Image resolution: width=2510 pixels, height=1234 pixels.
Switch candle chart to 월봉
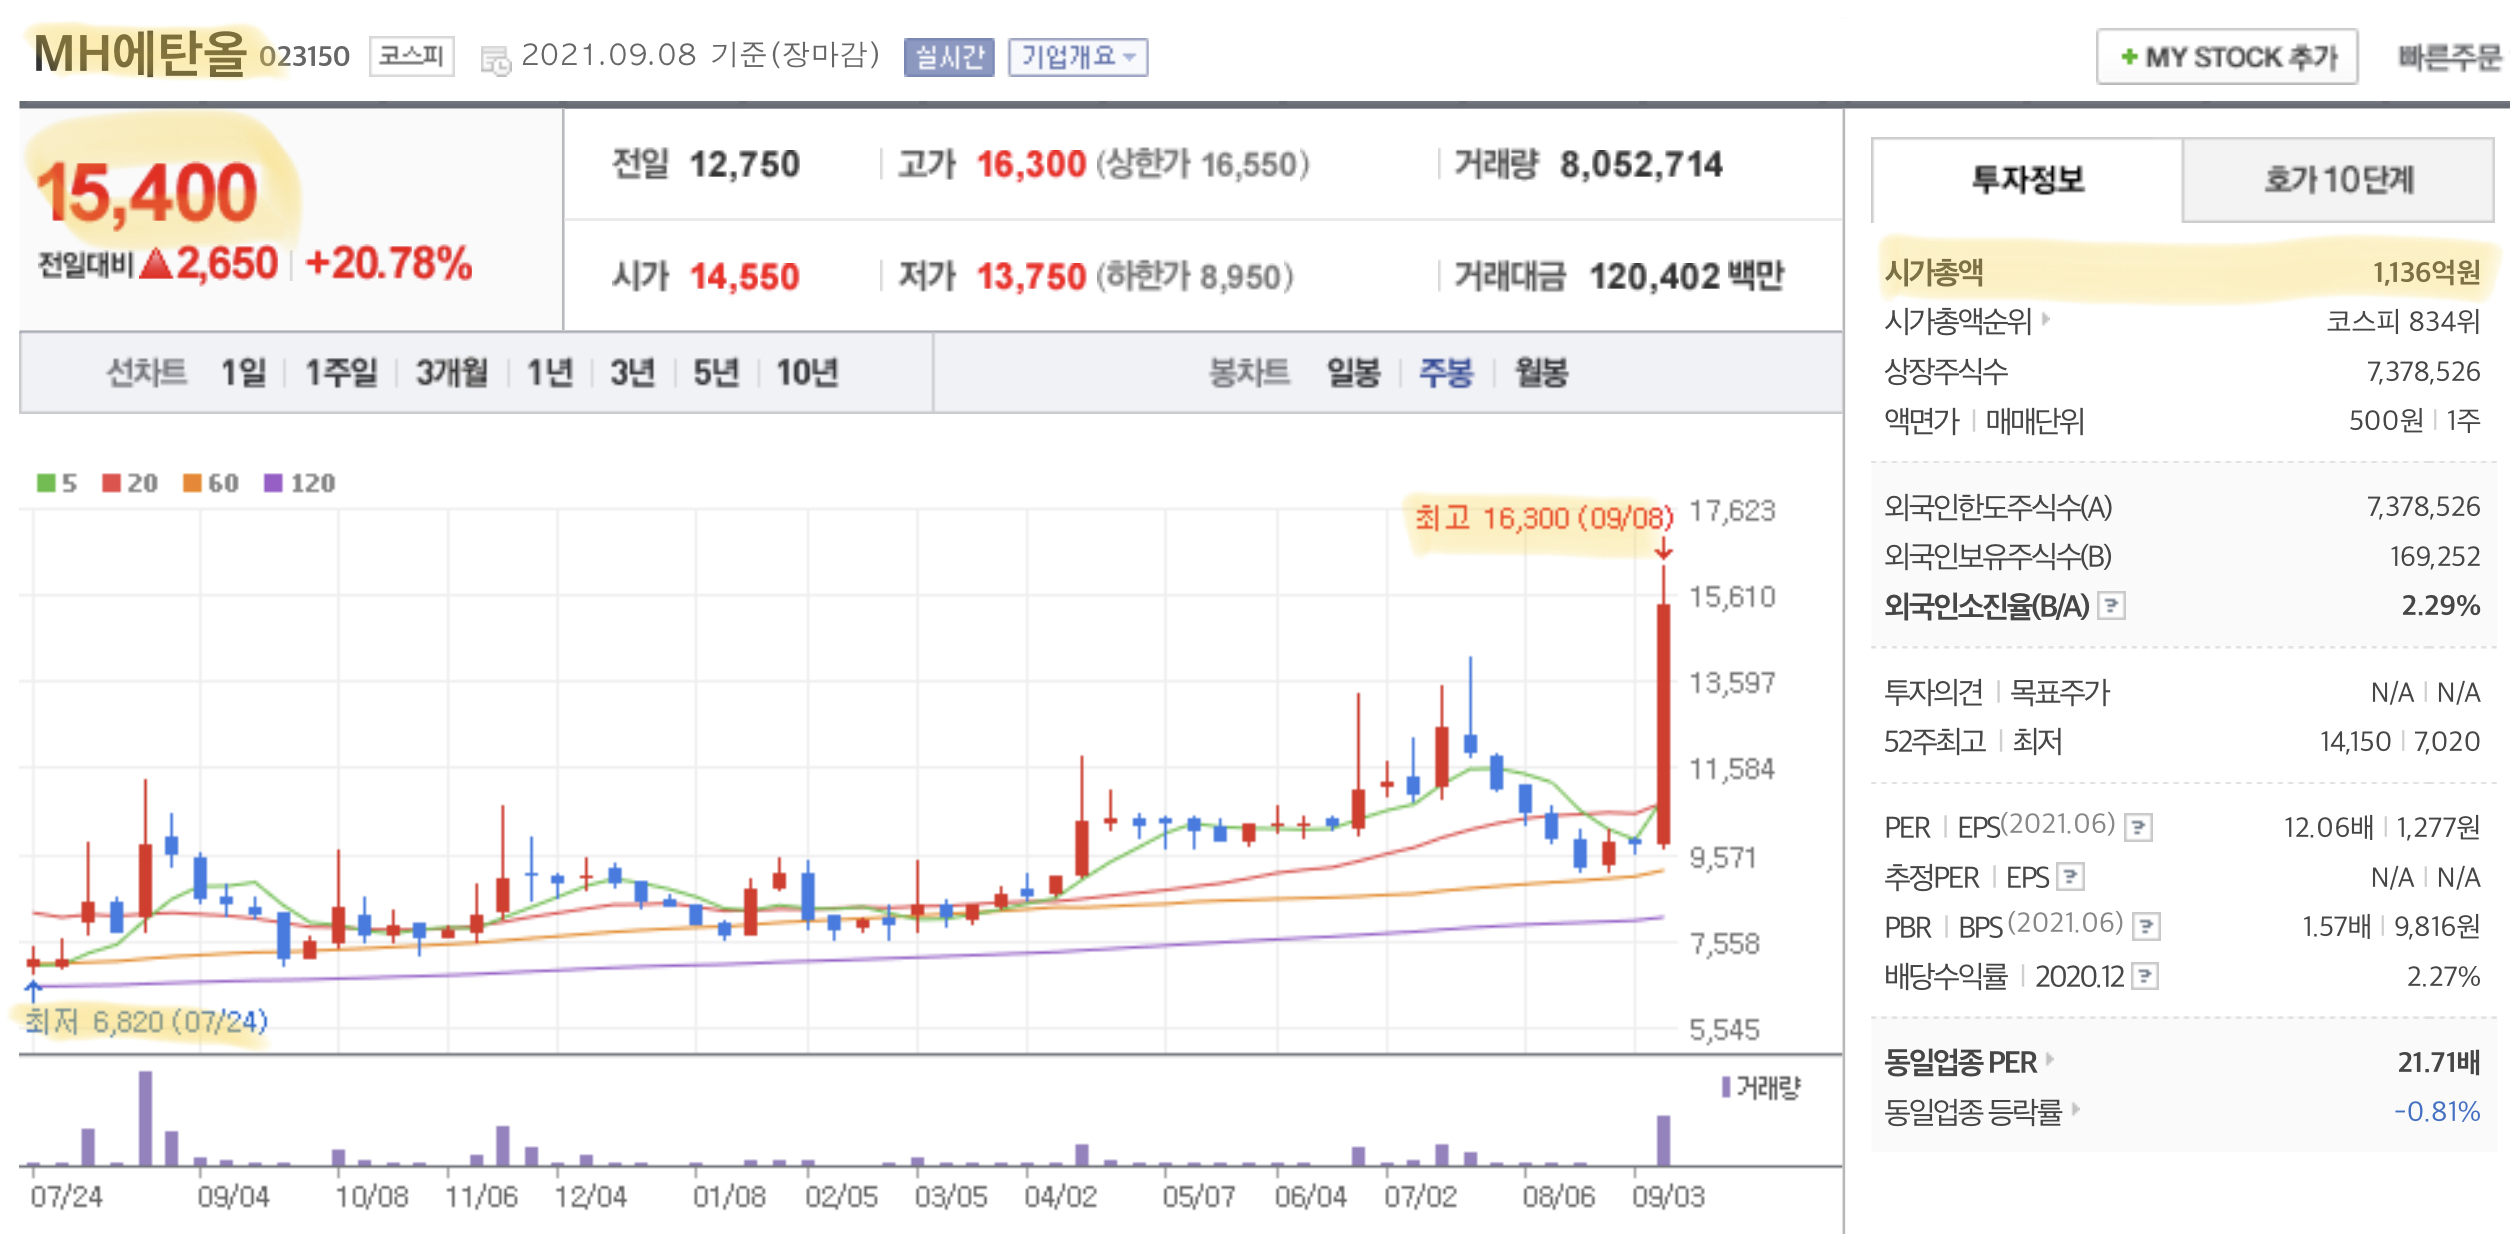(1541, 373)
